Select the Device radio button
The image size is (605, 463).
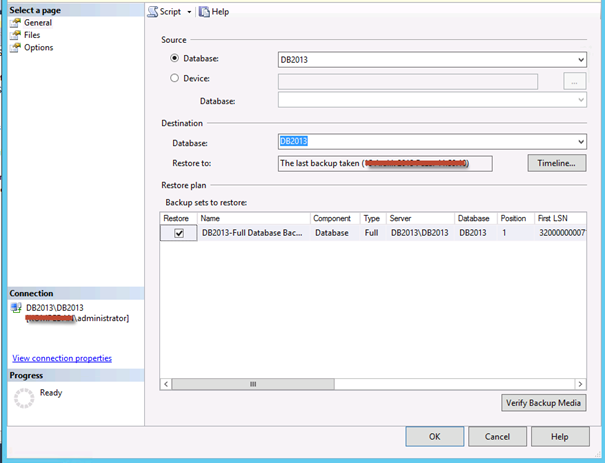coord(176,78)
